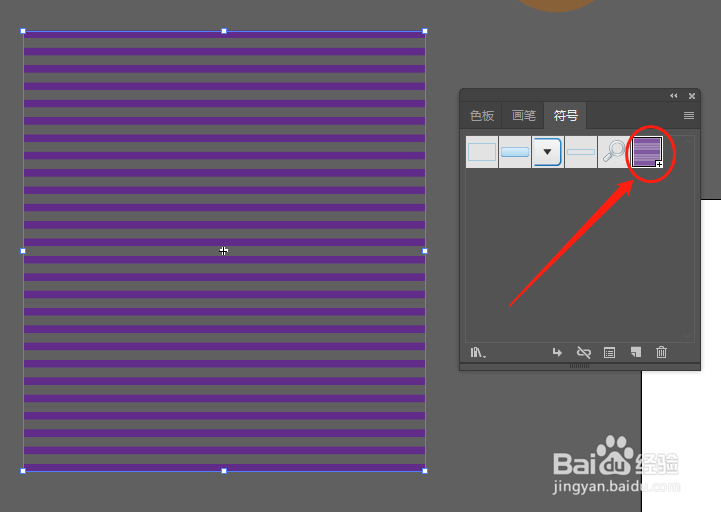Click the top-left selection handle
The image size is (721, 512).
tap(23, 31)
